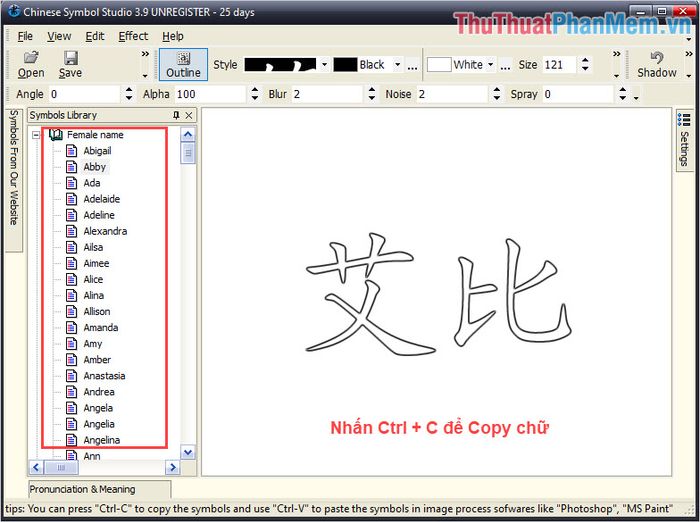Click the library scroll up arrow

[188, 134]
